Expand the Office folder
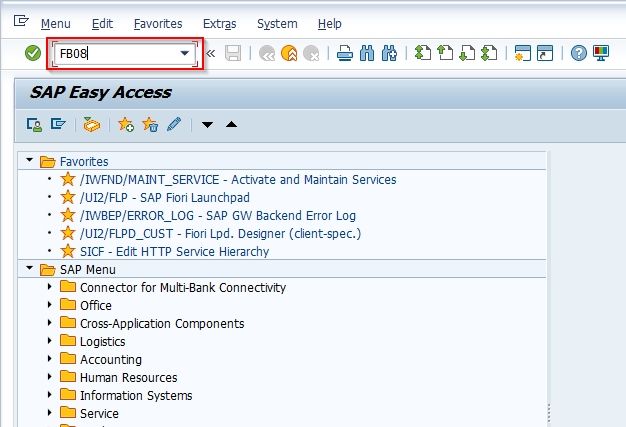Viewport: 626px width, 427px height. 50,304
